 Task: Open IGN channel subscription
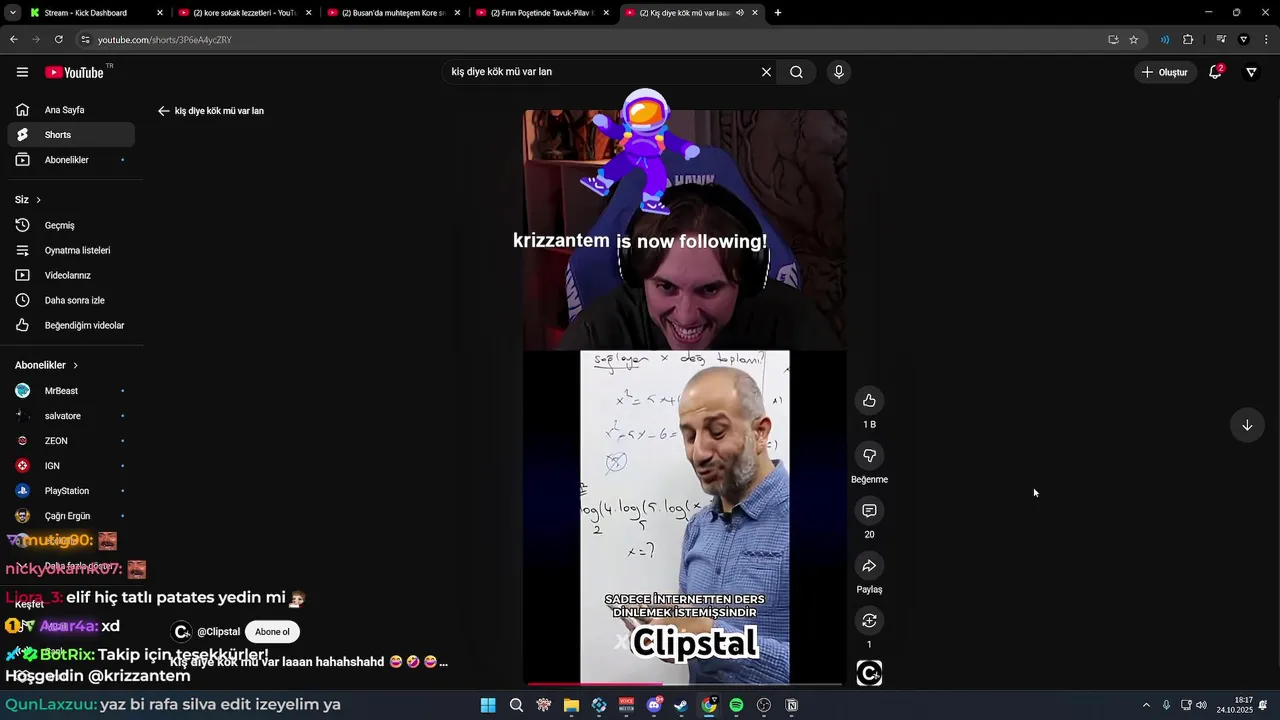70,466
